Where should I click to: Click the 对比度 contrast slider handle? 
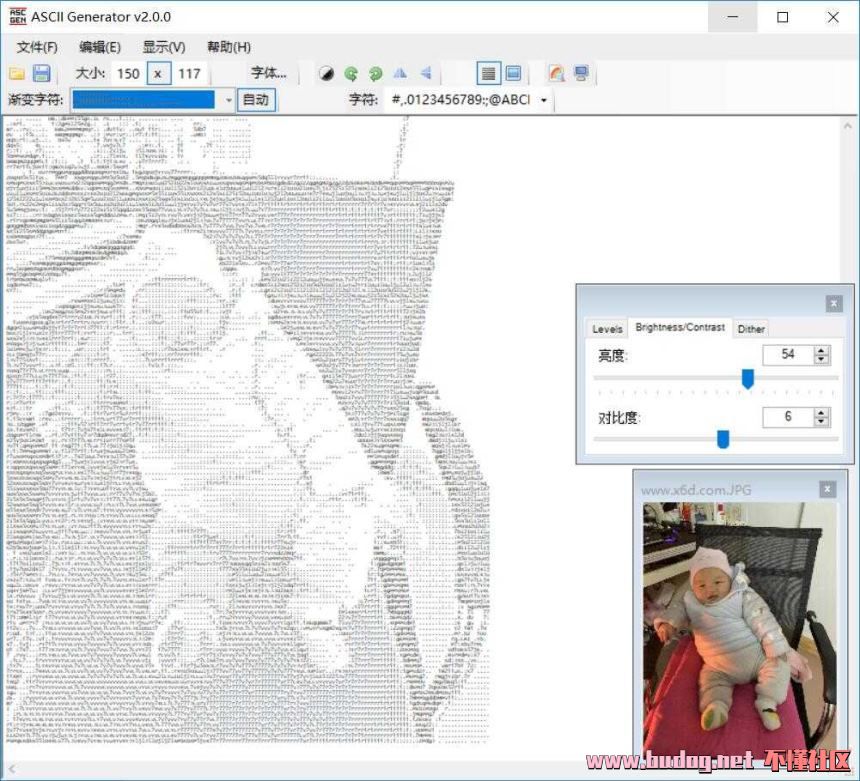tap(723, 439)
